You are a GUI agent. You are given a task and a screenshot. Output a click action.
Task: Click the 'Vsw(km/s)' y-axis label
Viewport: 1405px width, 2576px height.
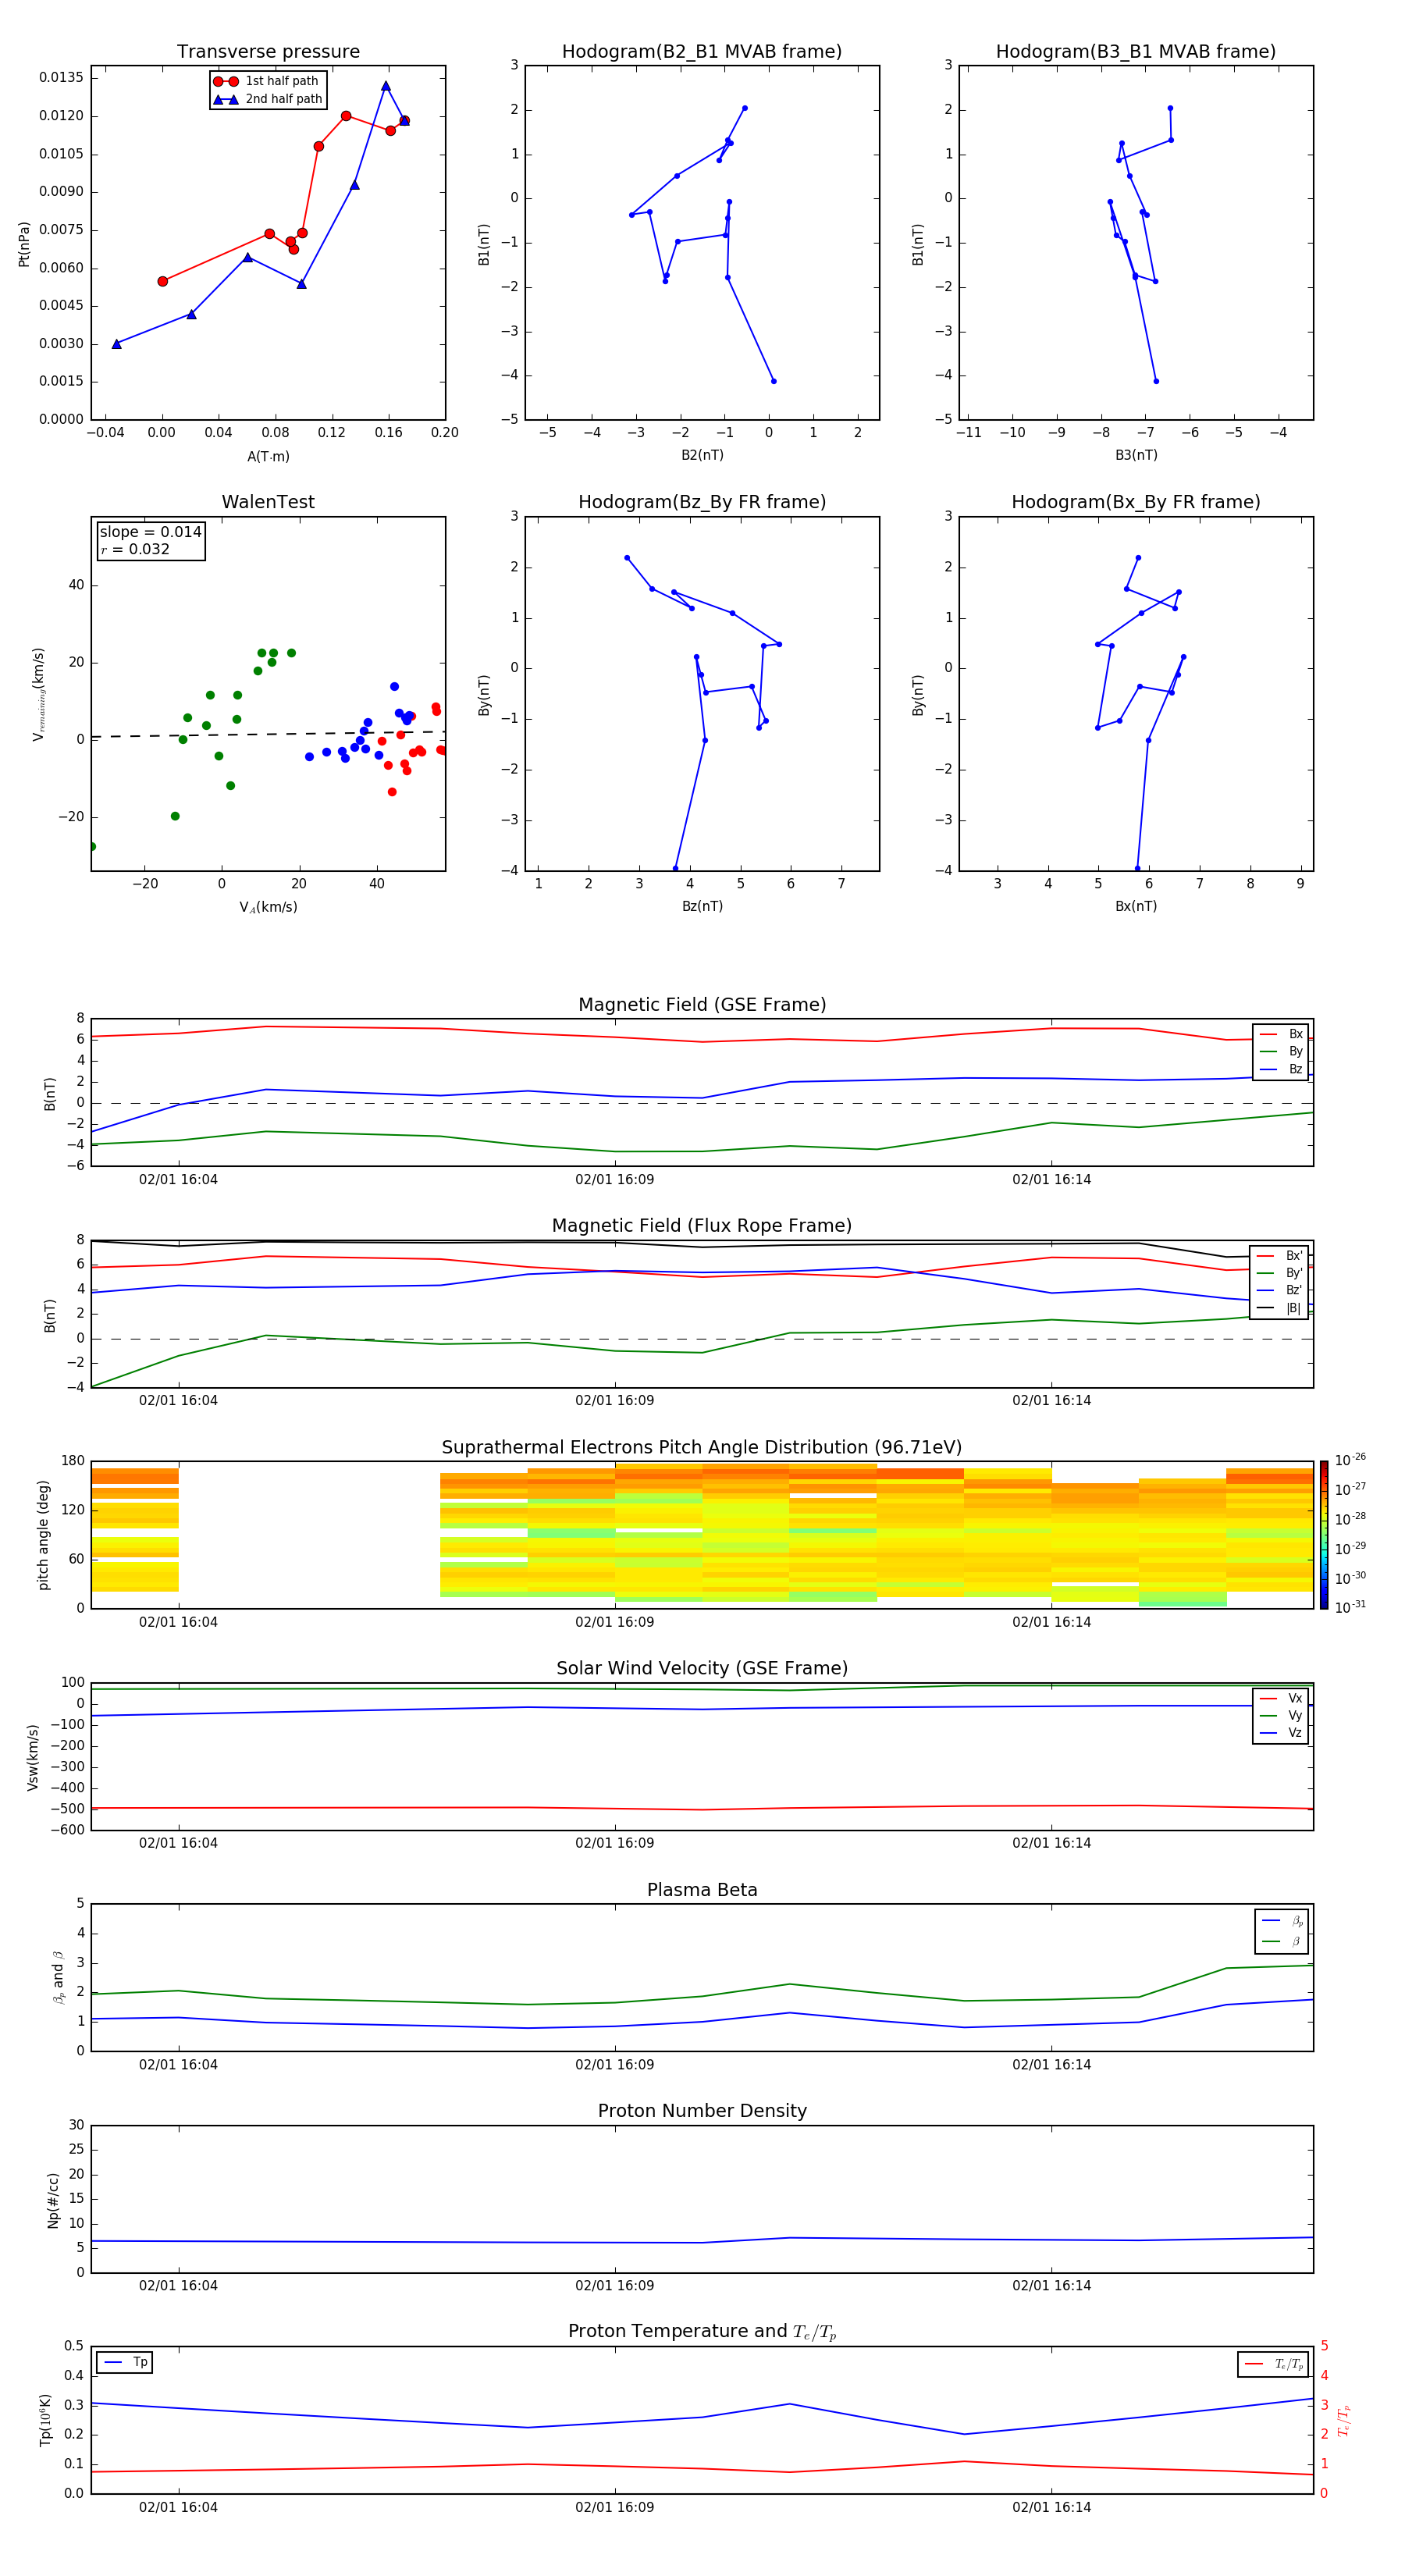point(32,1757)
